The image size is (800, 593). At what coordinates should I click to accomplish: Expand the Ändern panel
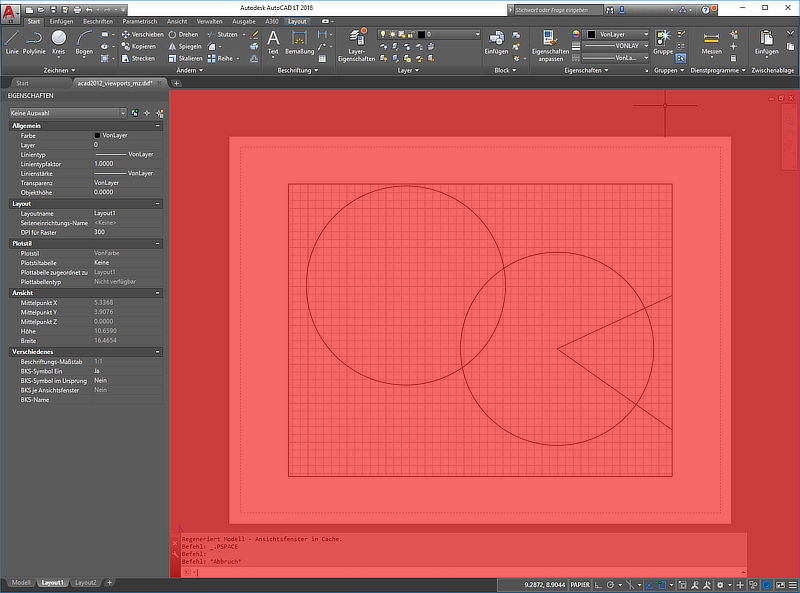(x=189, y=70)
